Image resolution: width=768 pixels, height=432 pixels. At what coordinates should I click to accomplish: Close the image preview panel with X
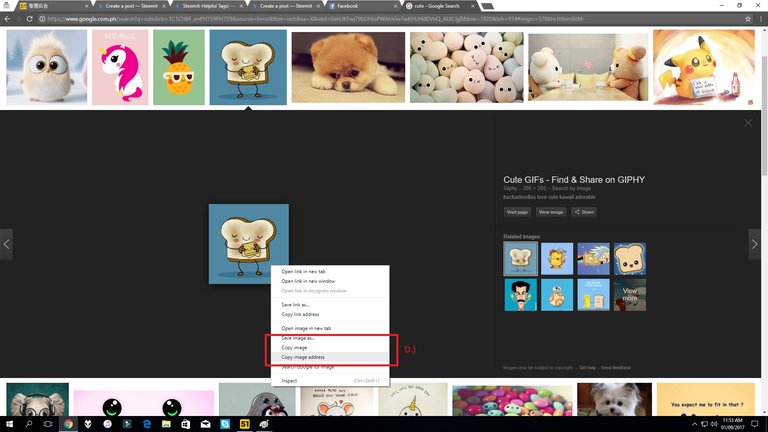tap(748, 123)
